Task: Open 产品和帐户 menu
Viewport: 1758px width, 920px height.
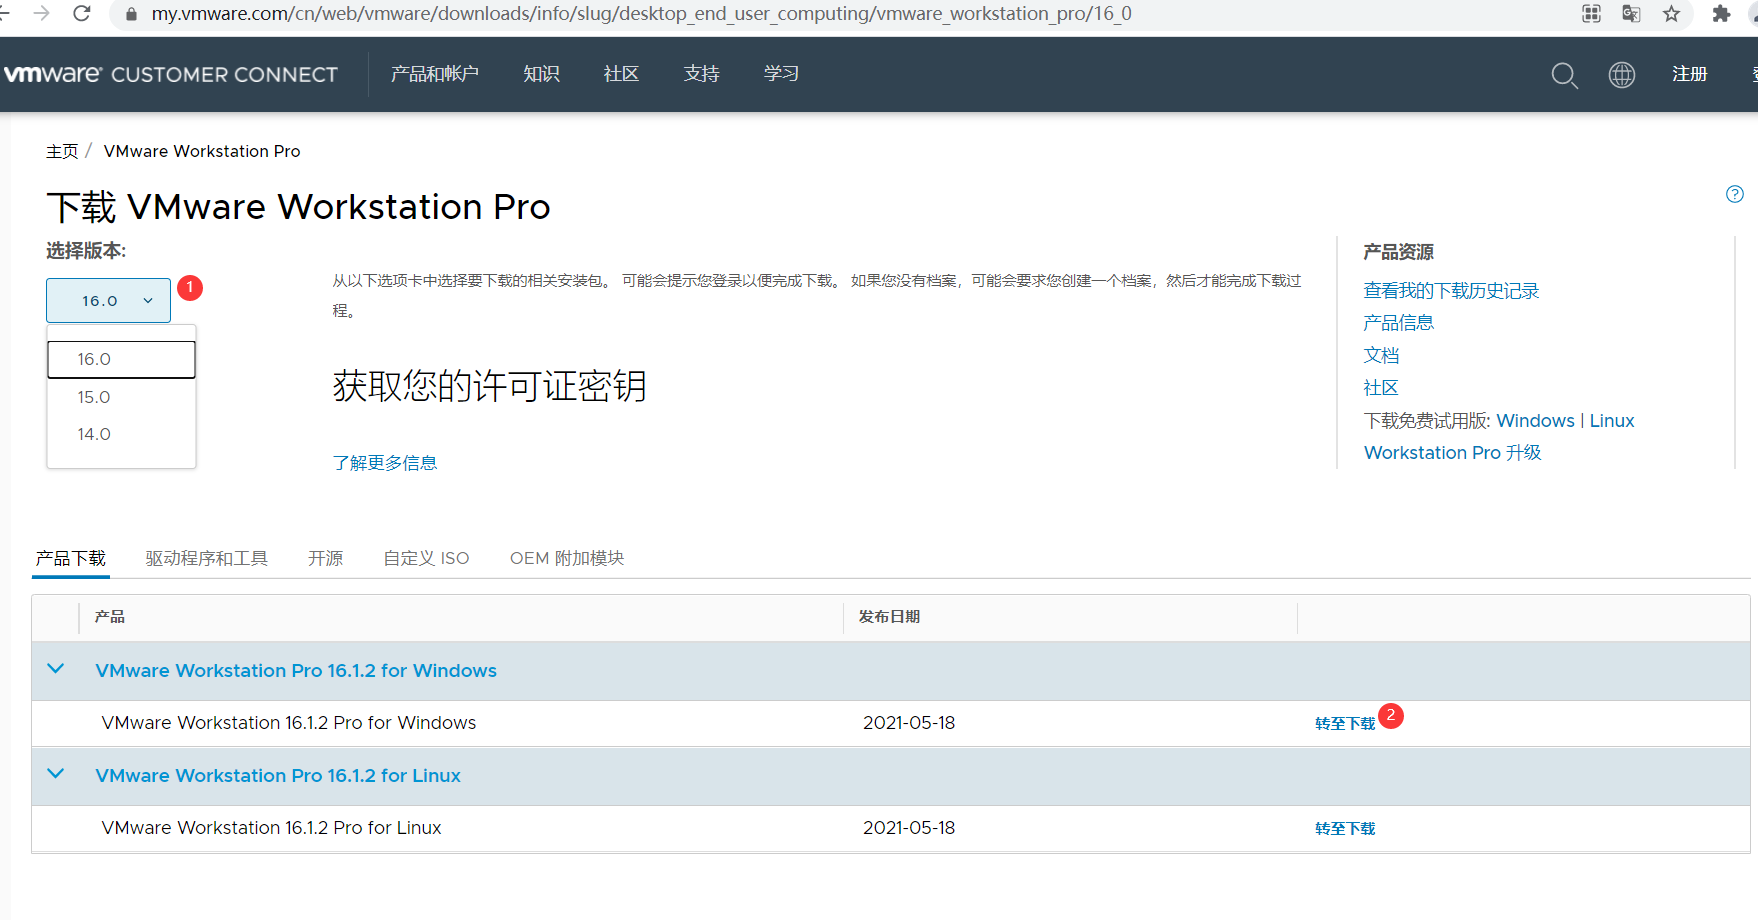Action: [435, 74]
